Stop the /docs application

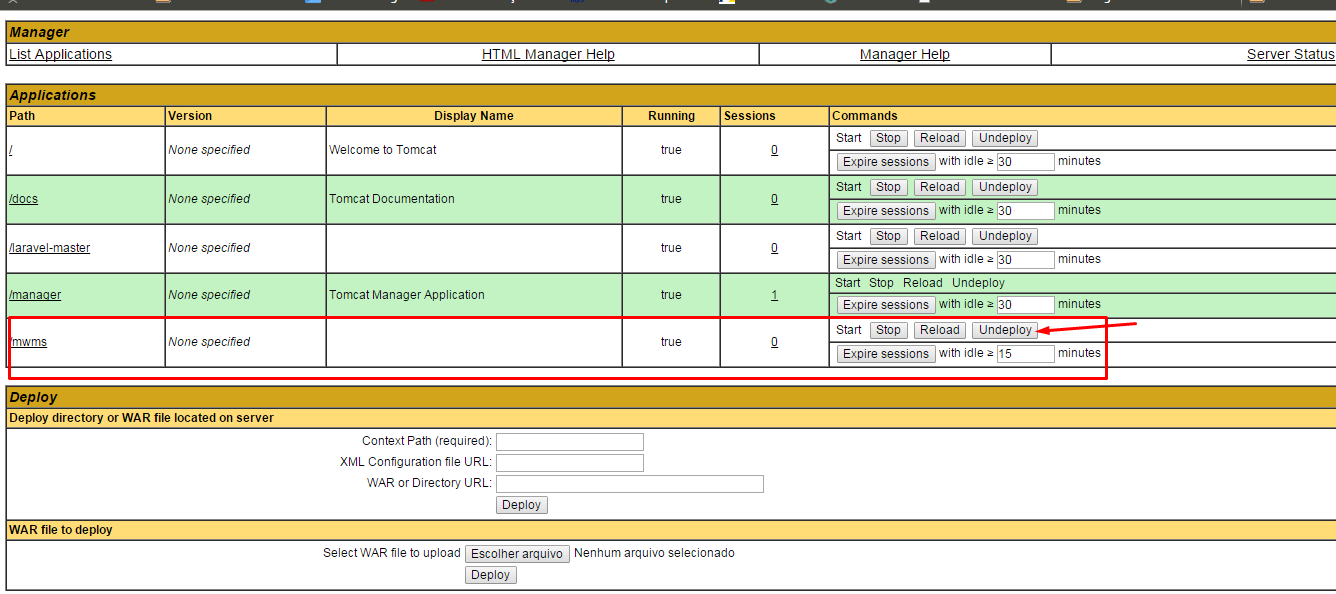coord(888,187)
